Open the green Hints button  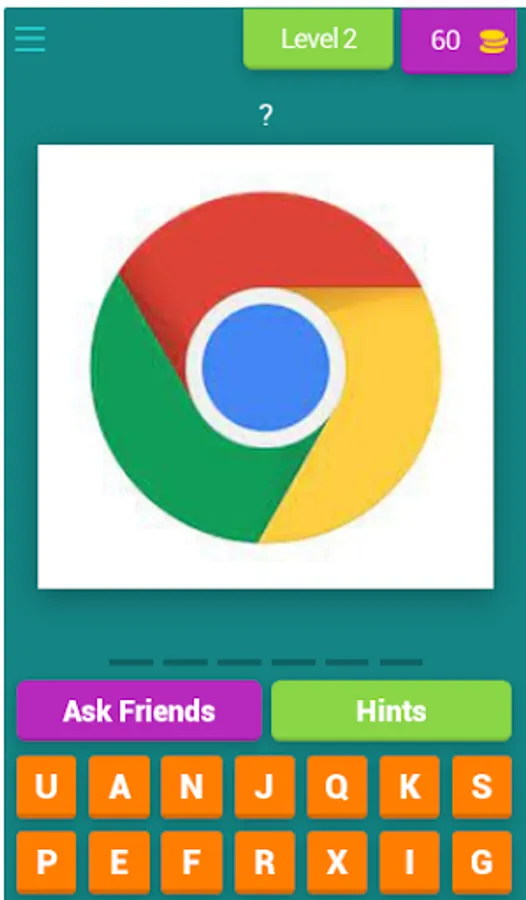391,711
